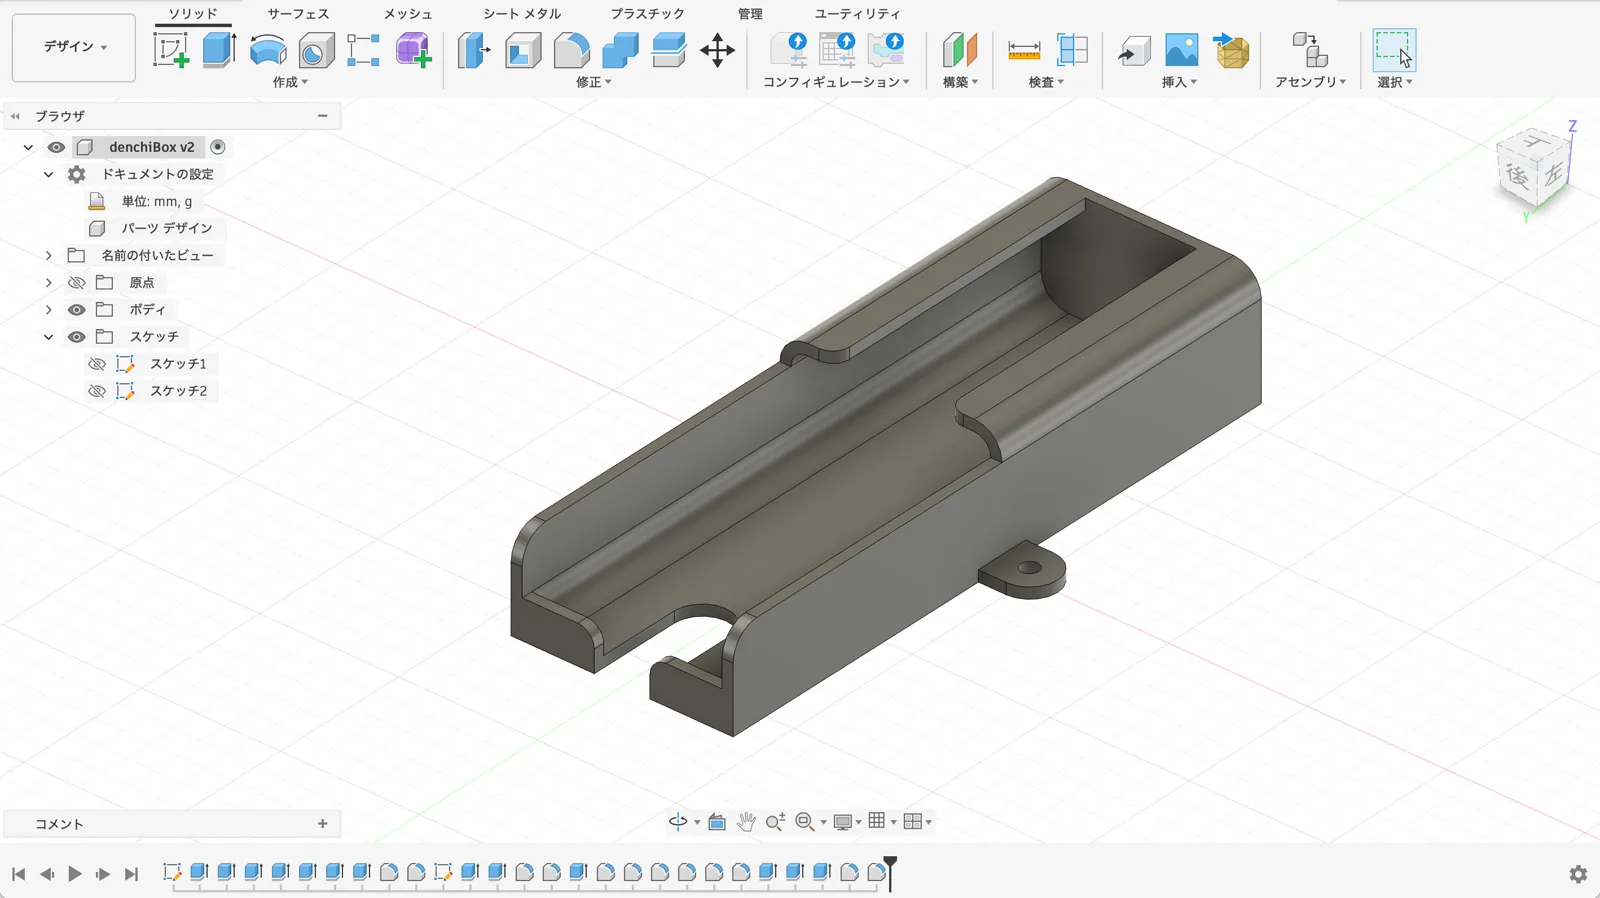The height and width of the screenshot is (898, 1600).
Task: Show the 原点 folder
Action: pyautogui.click(x=76, y=283)
